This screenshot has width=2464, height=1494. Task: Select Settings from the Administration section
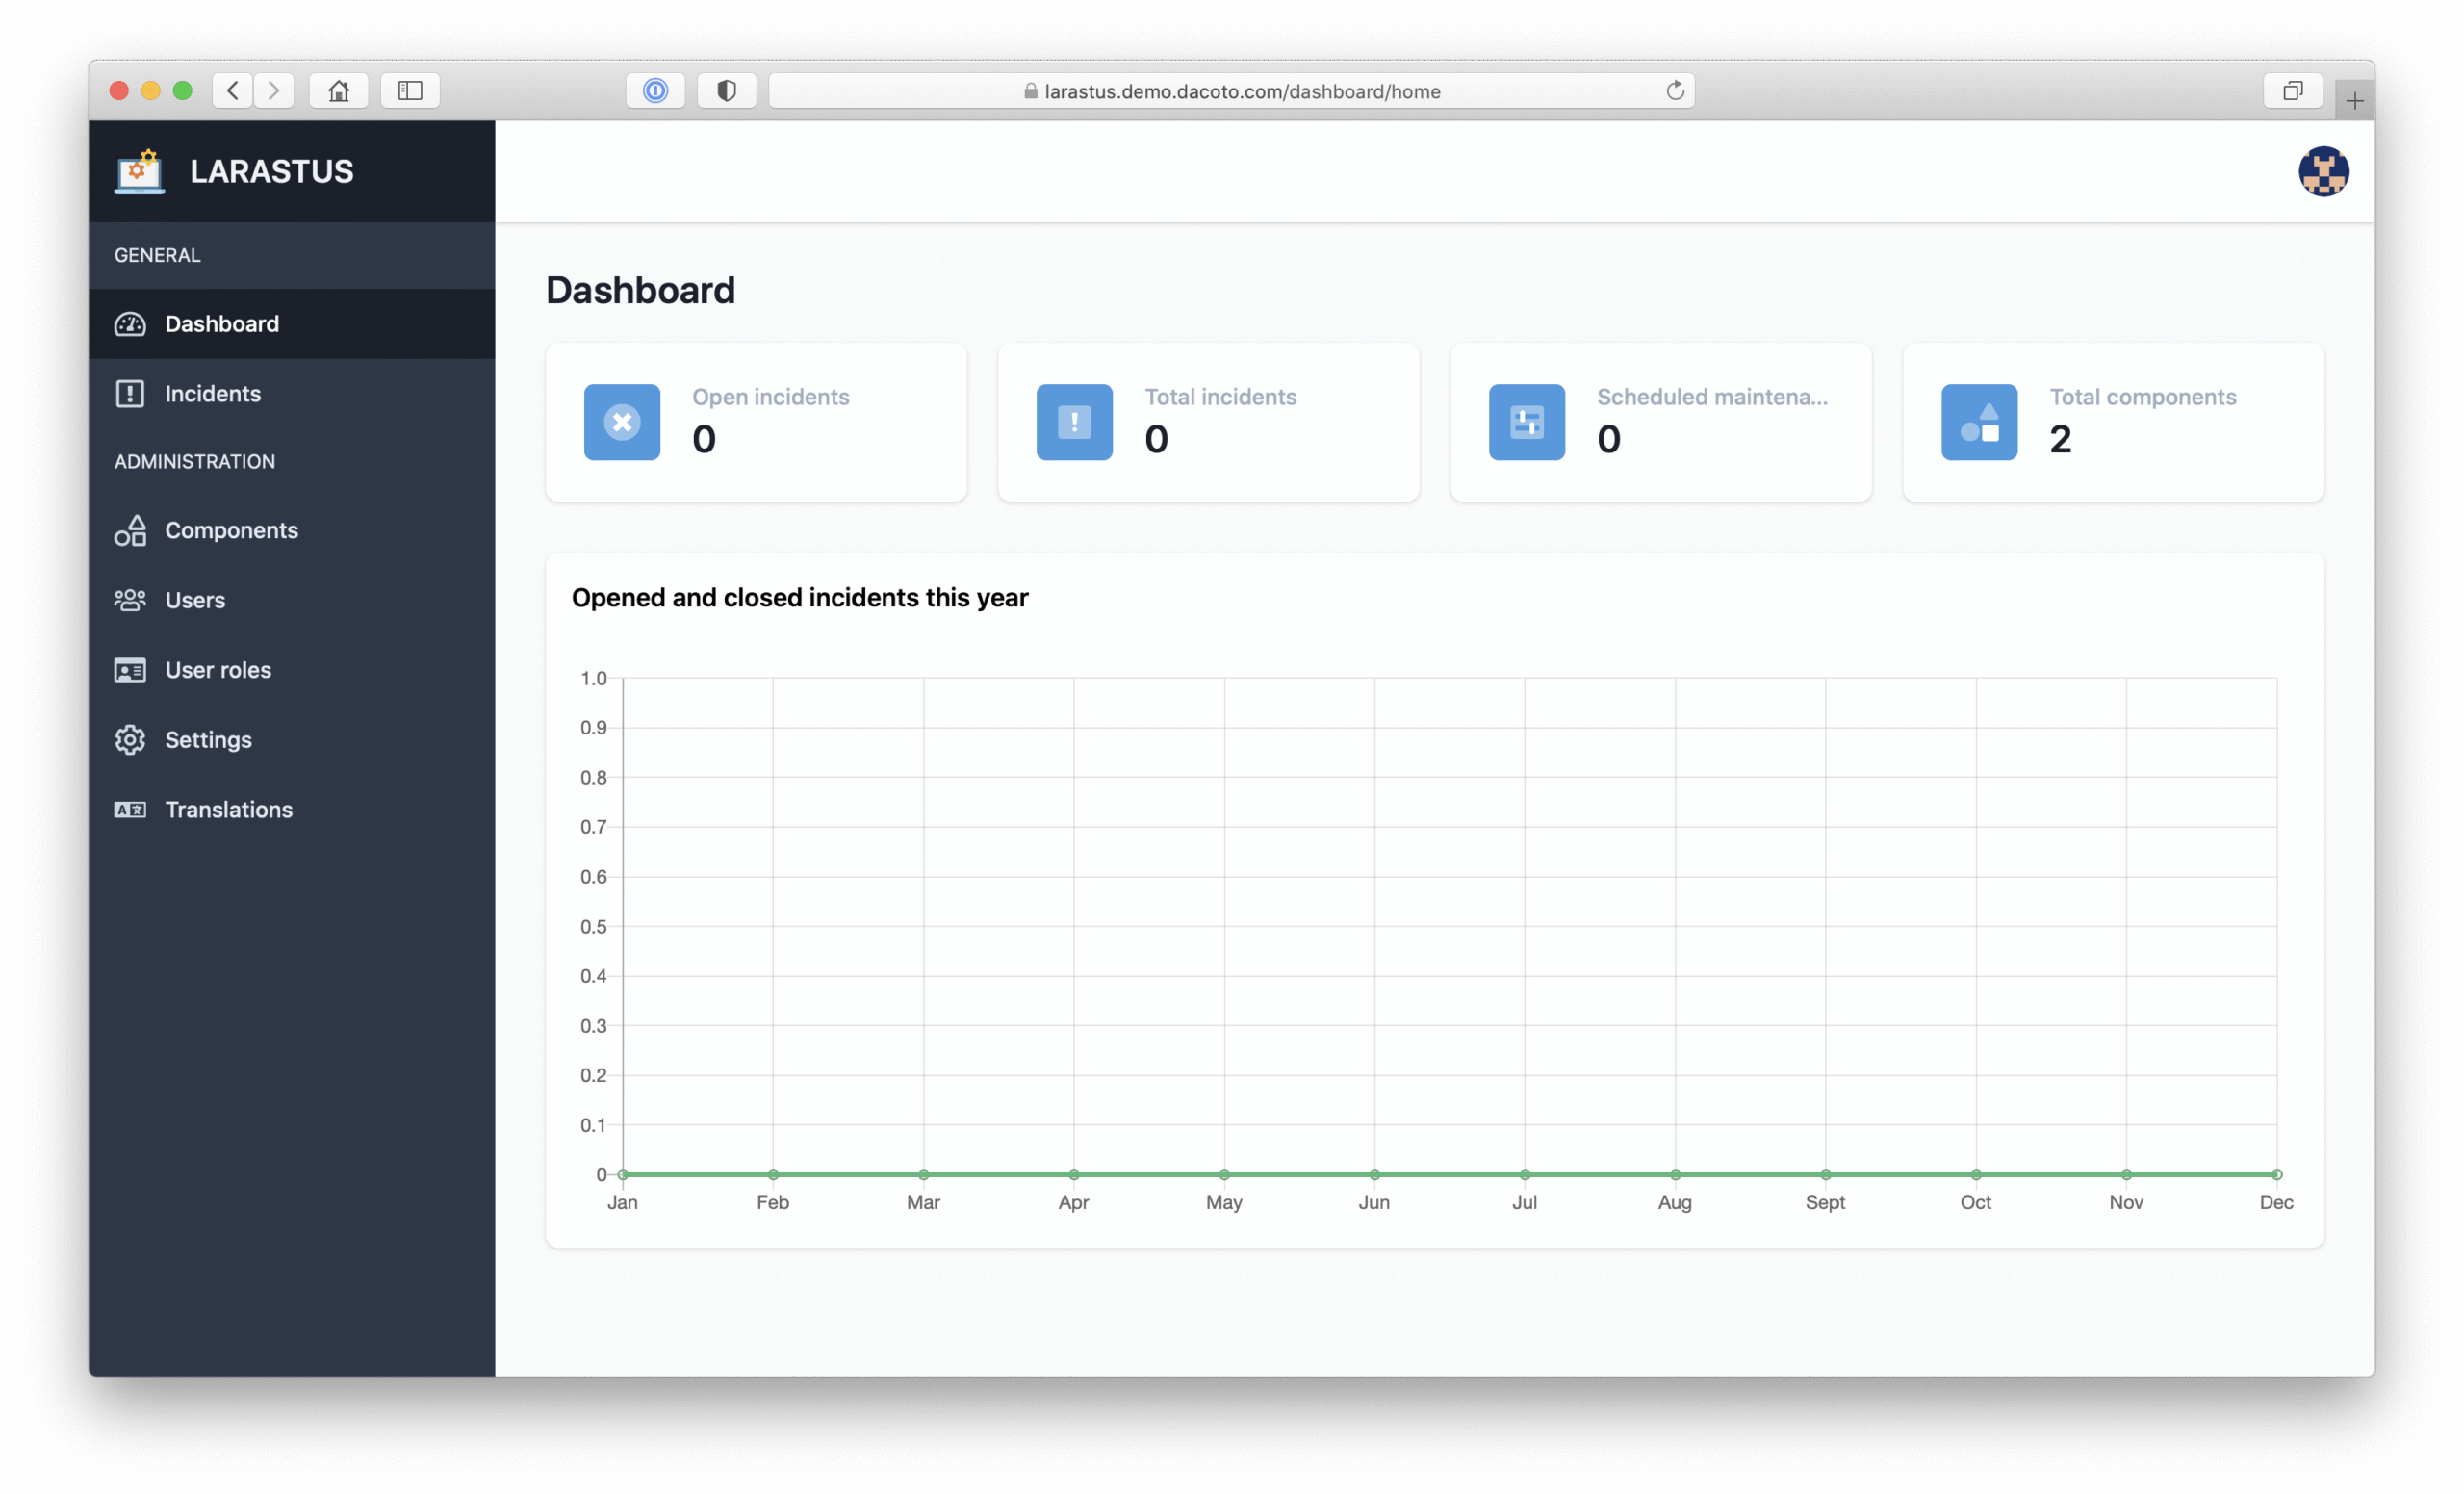(208, 740)
